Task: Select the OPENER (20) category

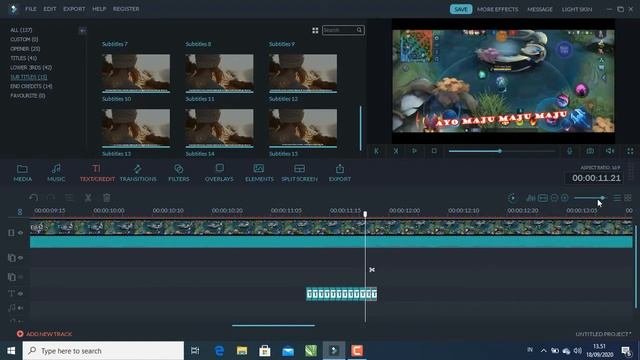Action: pyautogui.click(x=25, y=49)
